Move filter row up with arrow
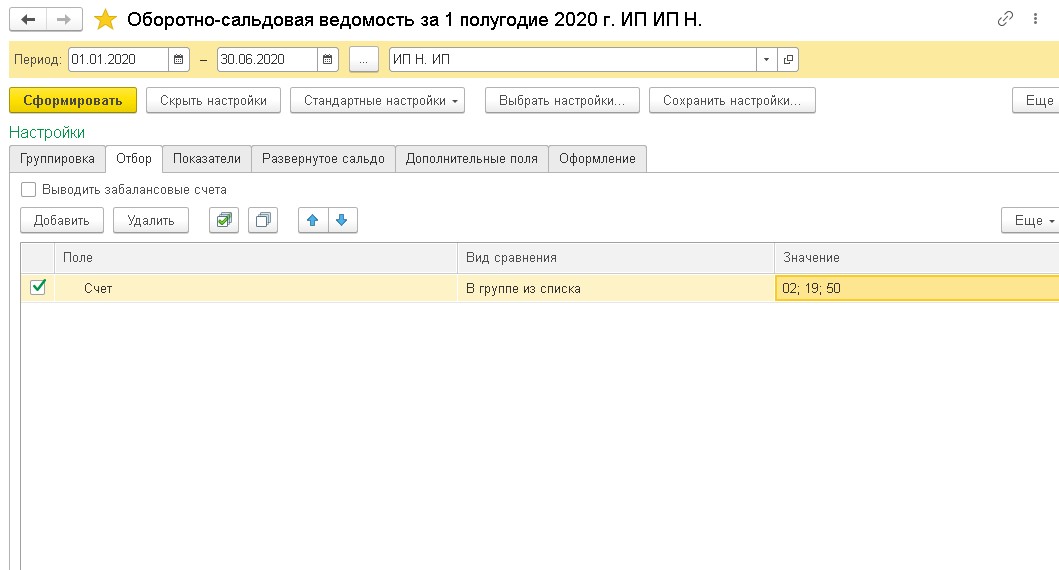The image size is (1059, 570). click(313, 220)
